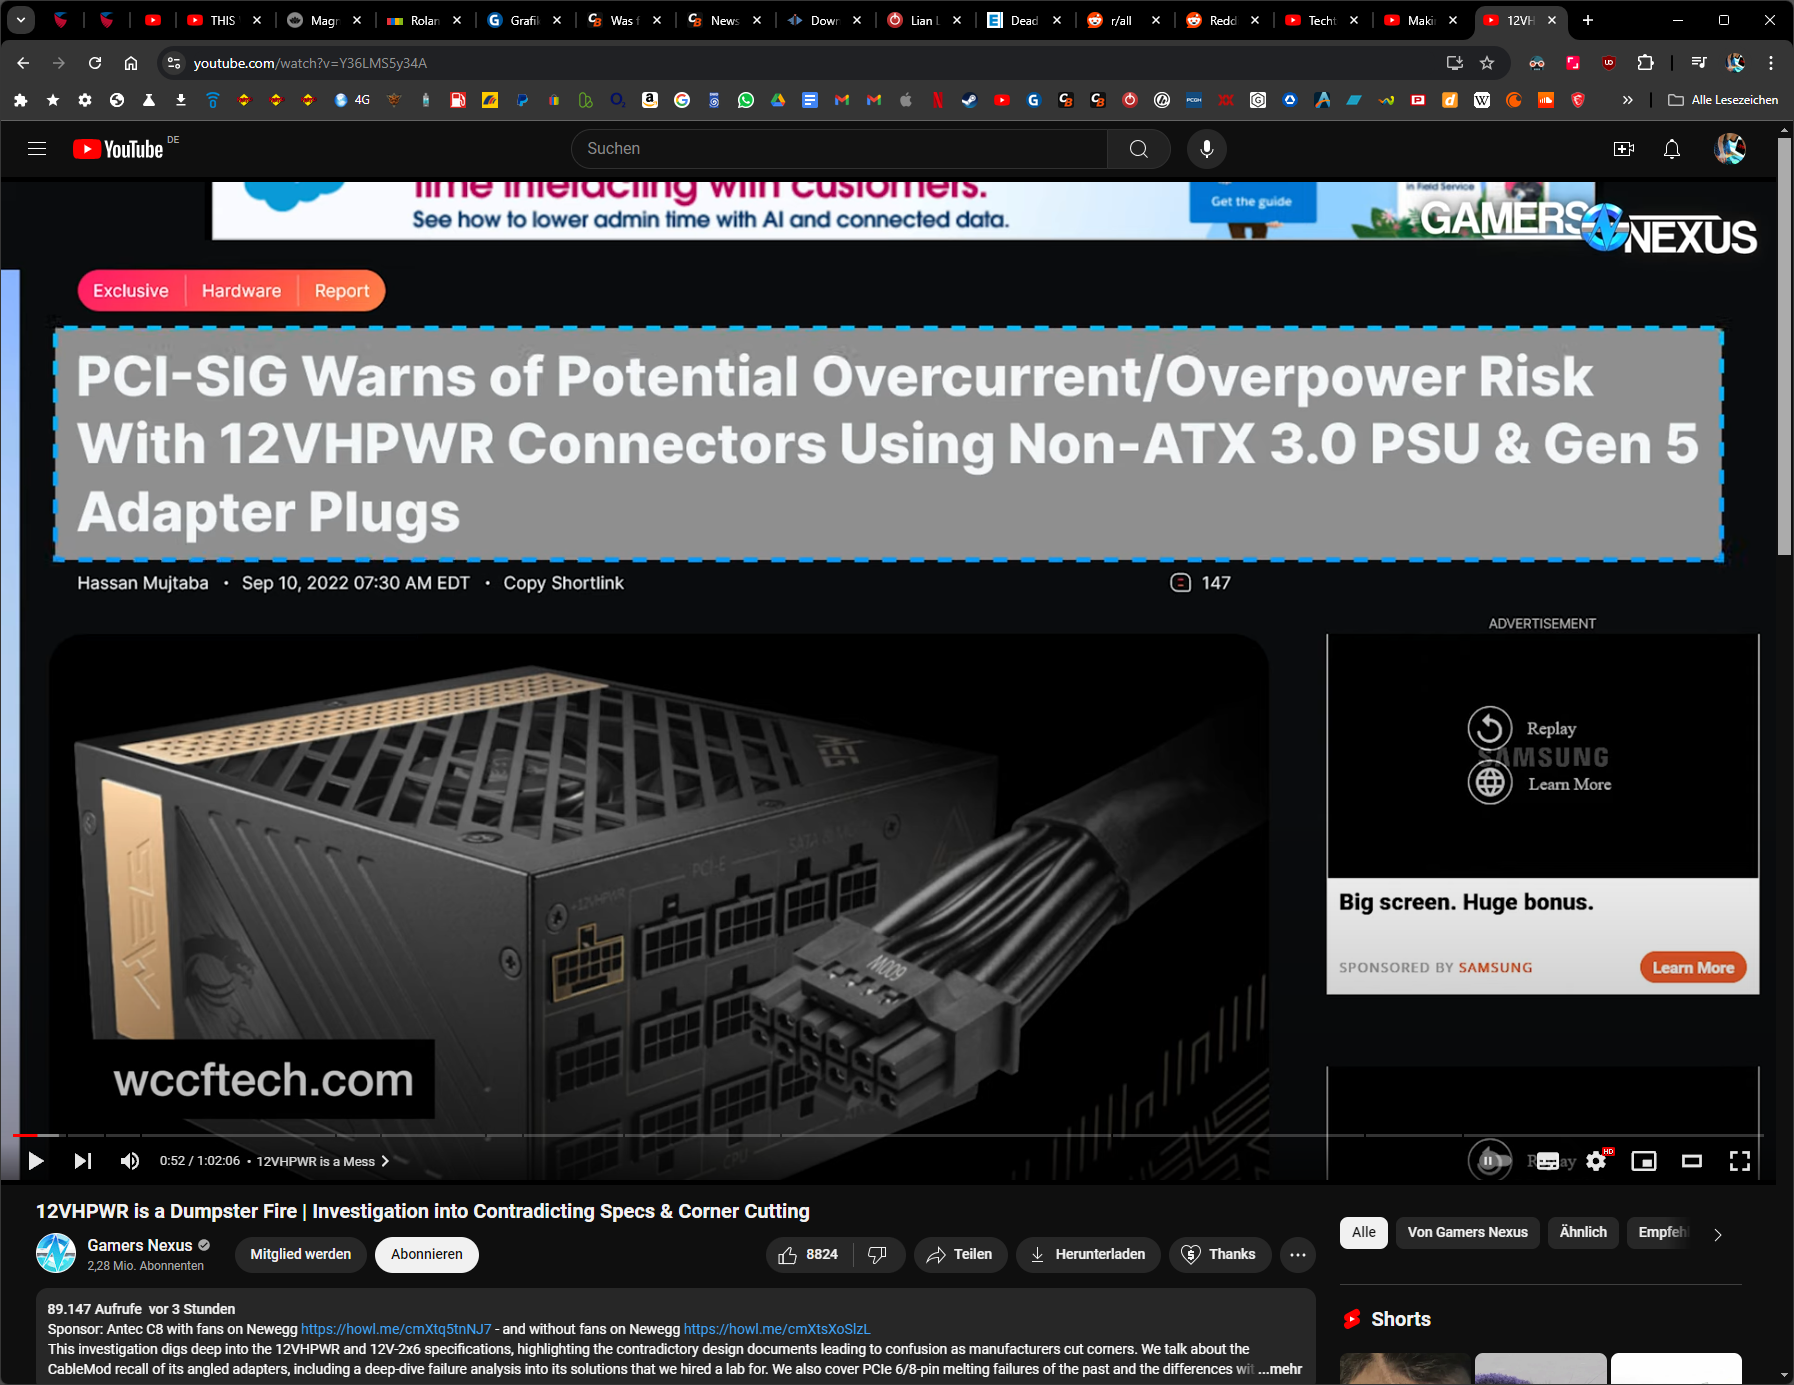Open the create video camera icon
Viewport: 1794px width, 1385px height.
[x=1624, y=149]
